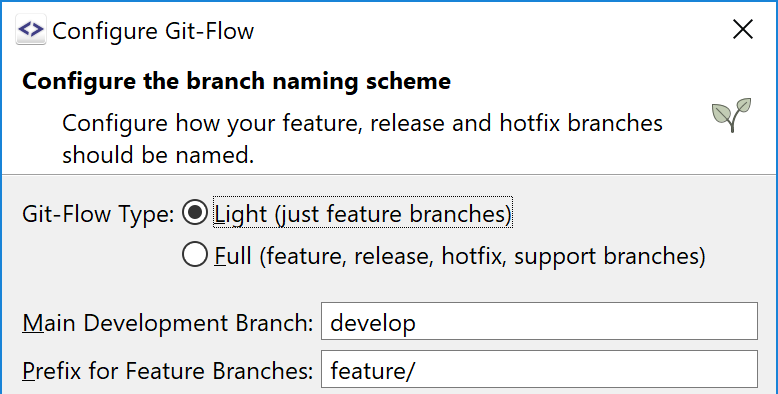This screenshot has width=778, height=394.
Task: Click the 'feature/' text in the prefix field
Action: 372,370
